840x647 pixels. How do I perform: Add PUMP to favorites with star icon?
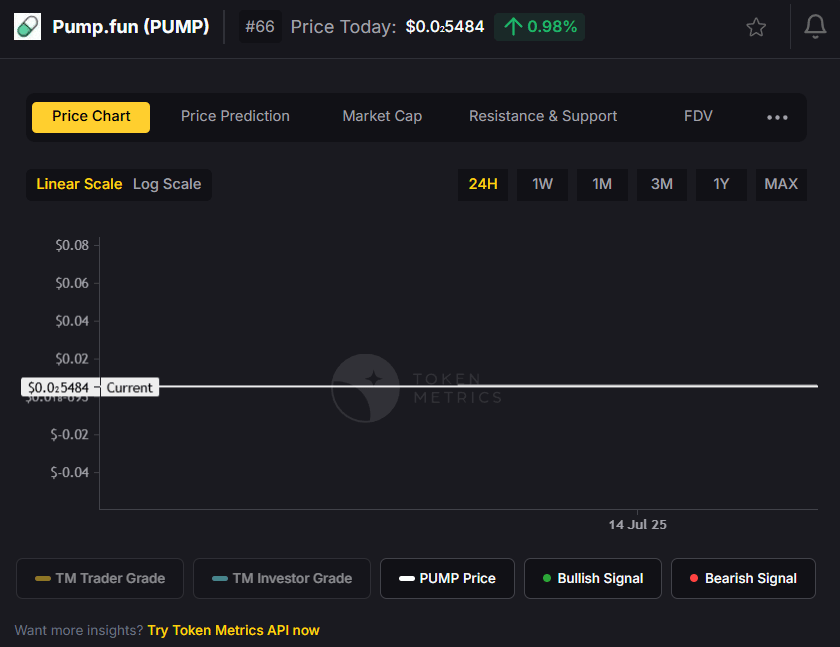click(756, 27)
